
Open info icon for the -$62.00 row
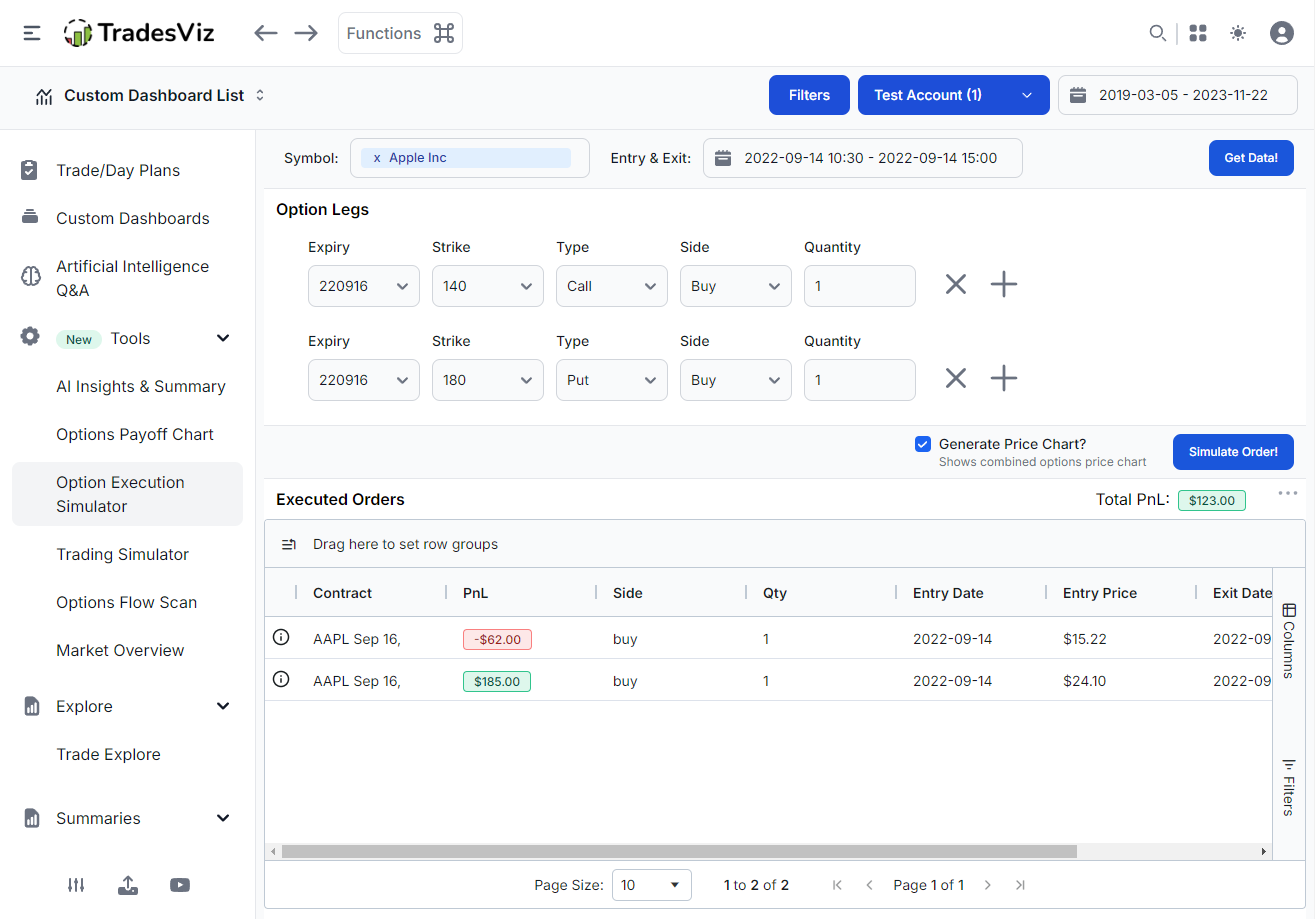(x=281, y=637)
